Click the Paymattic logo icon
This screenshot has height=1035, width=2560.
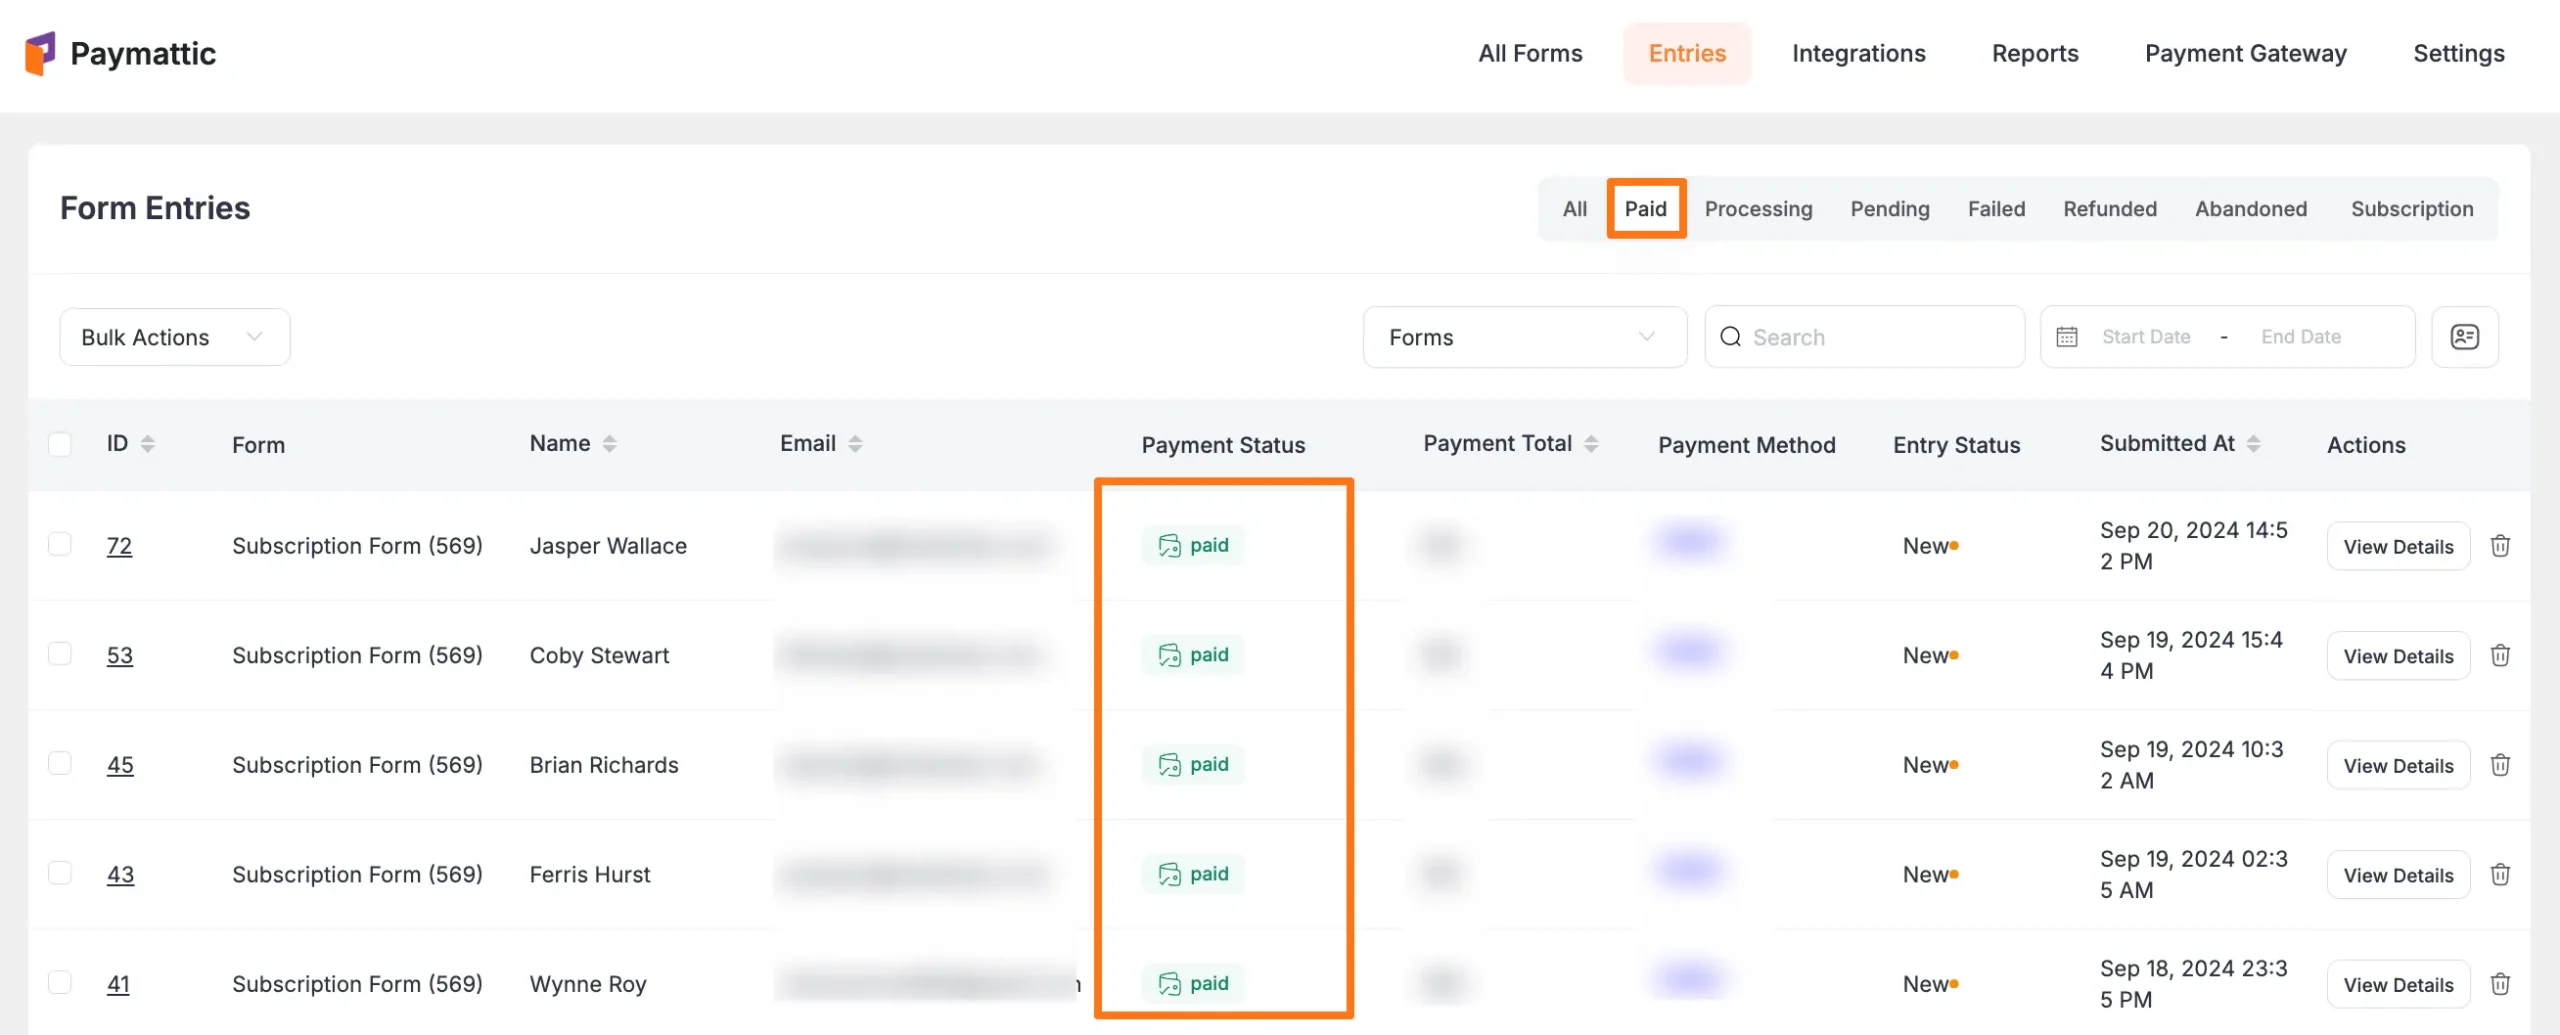(40, 53)
